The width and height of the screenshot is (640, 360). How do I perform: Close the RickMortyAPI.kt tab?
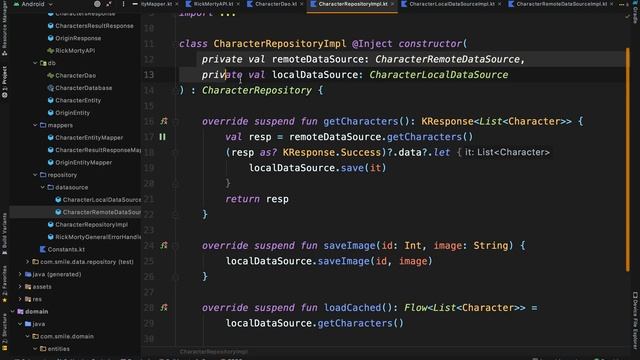[x=238, y=4]
